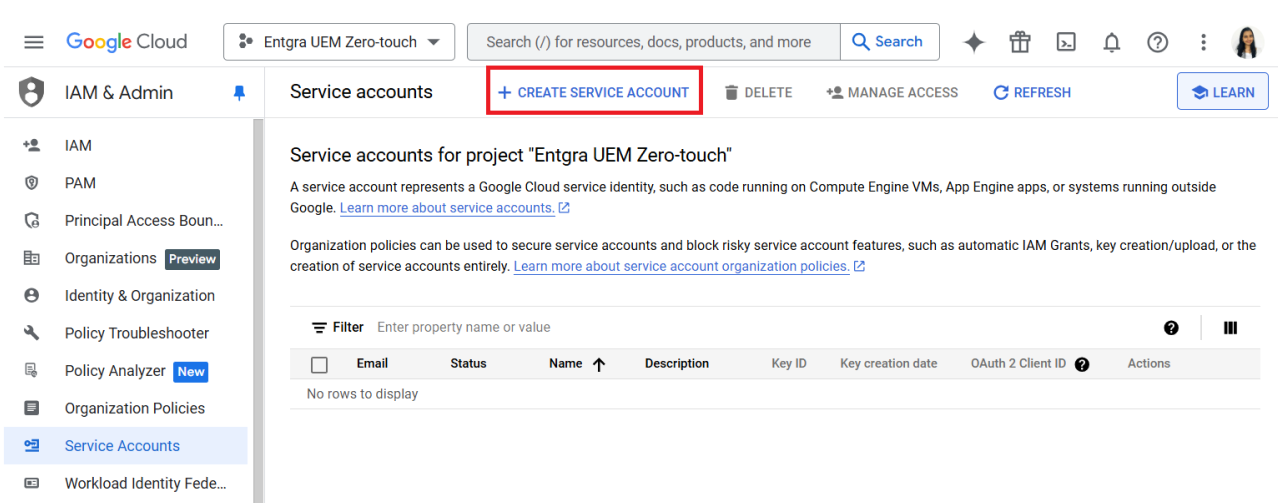Click the Organizations building sidebar icon
This screenshot has height=503, width=1278.
[31, 258]
